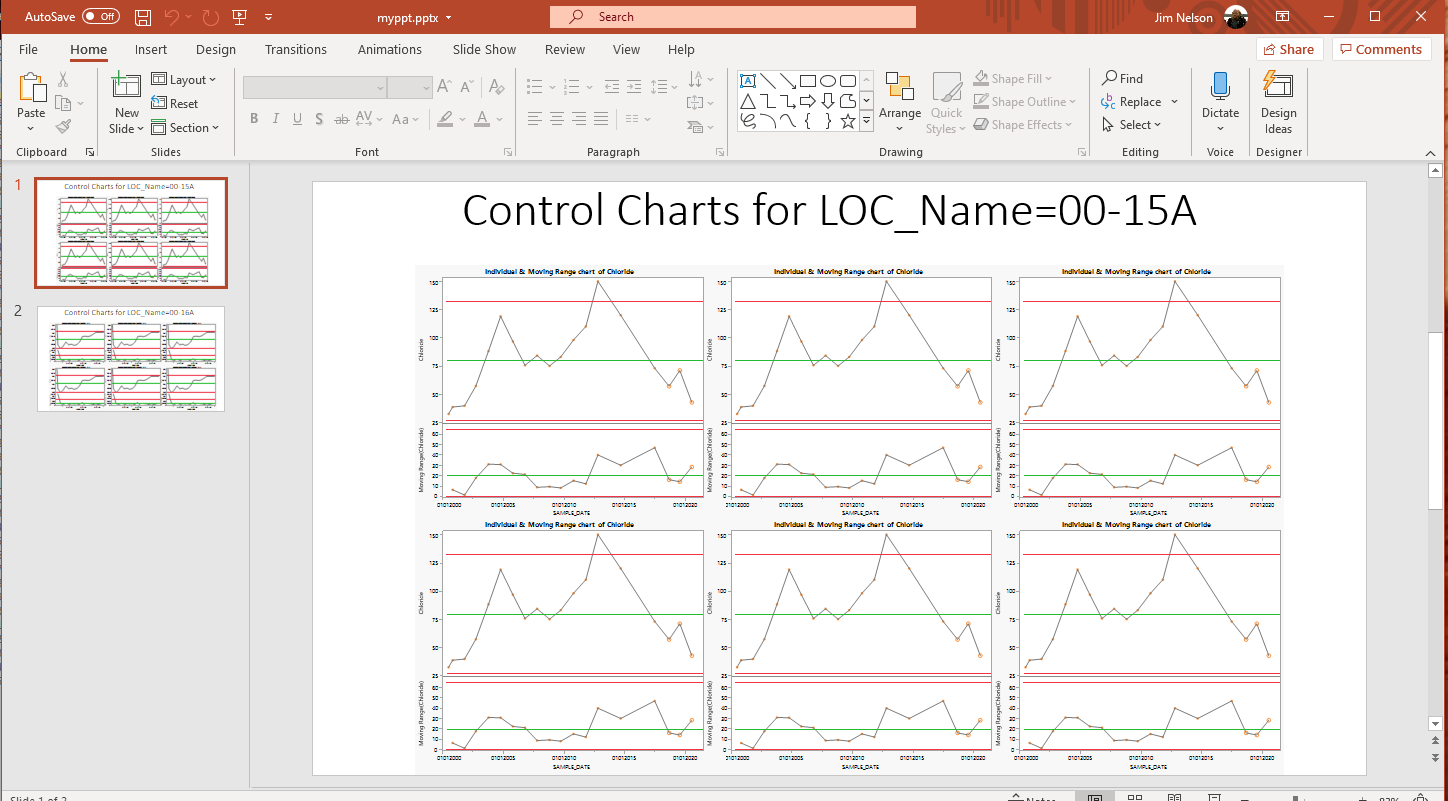Expand the font size dropdown
Viewport: 1448px width, 801px height.
click(425, 87)
